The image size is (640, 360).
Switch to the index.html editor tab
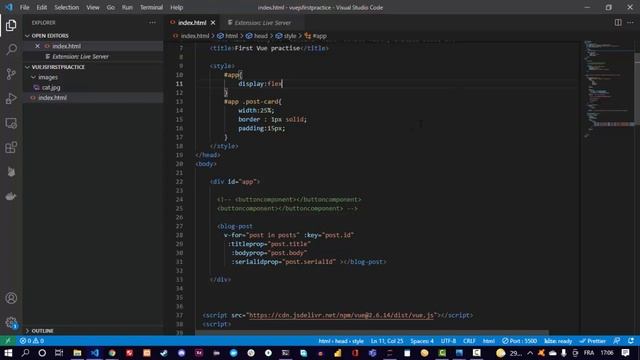(x=192, y=23)
